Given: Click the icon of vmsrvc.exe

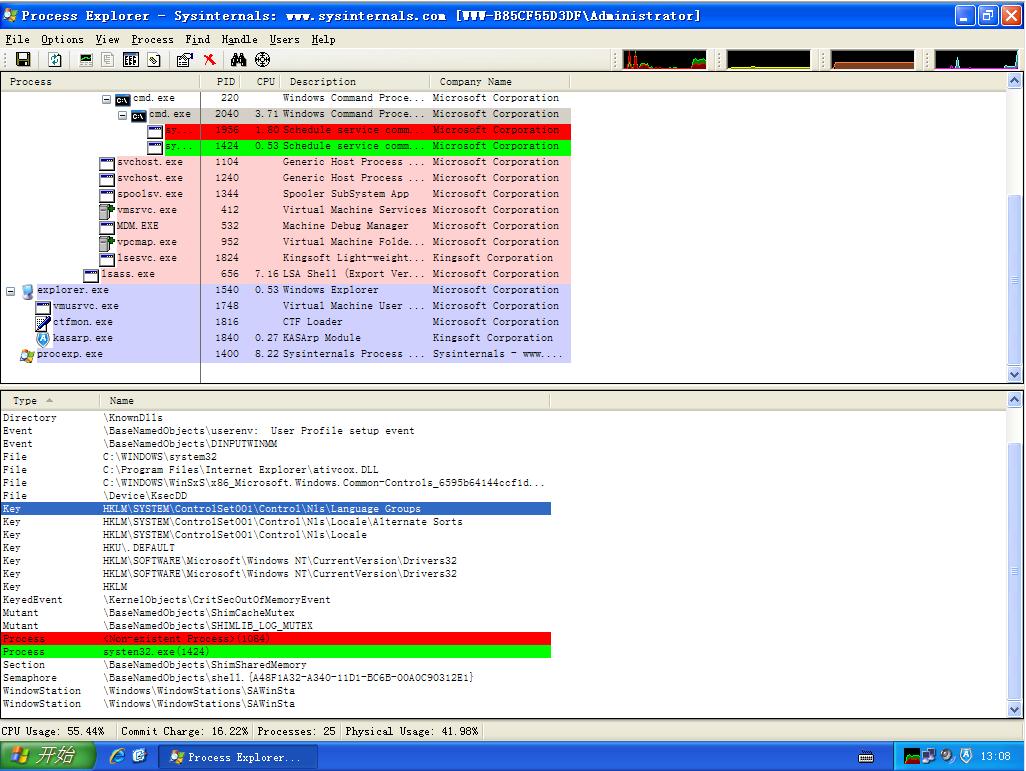Looking at the screenshot, I should pyautogui.click(x=107, y=211).
